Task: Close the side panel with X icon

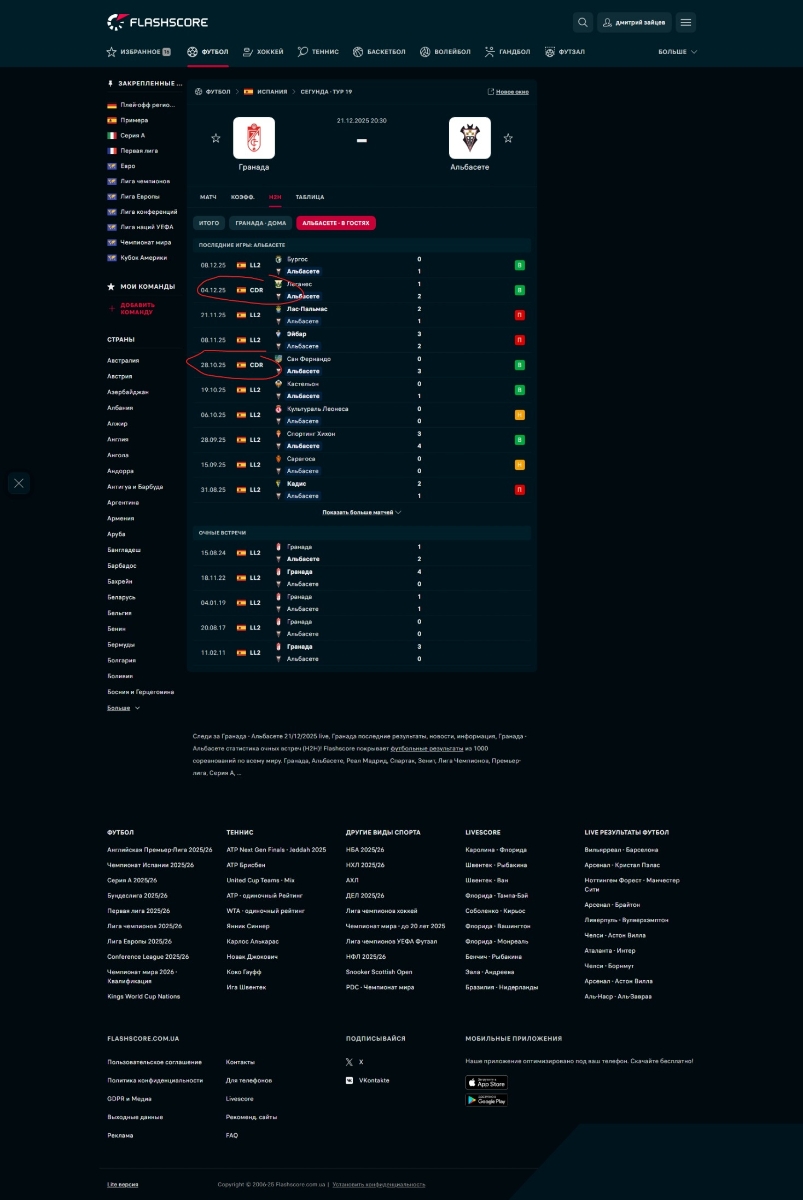Action: (x=19, y=483)
